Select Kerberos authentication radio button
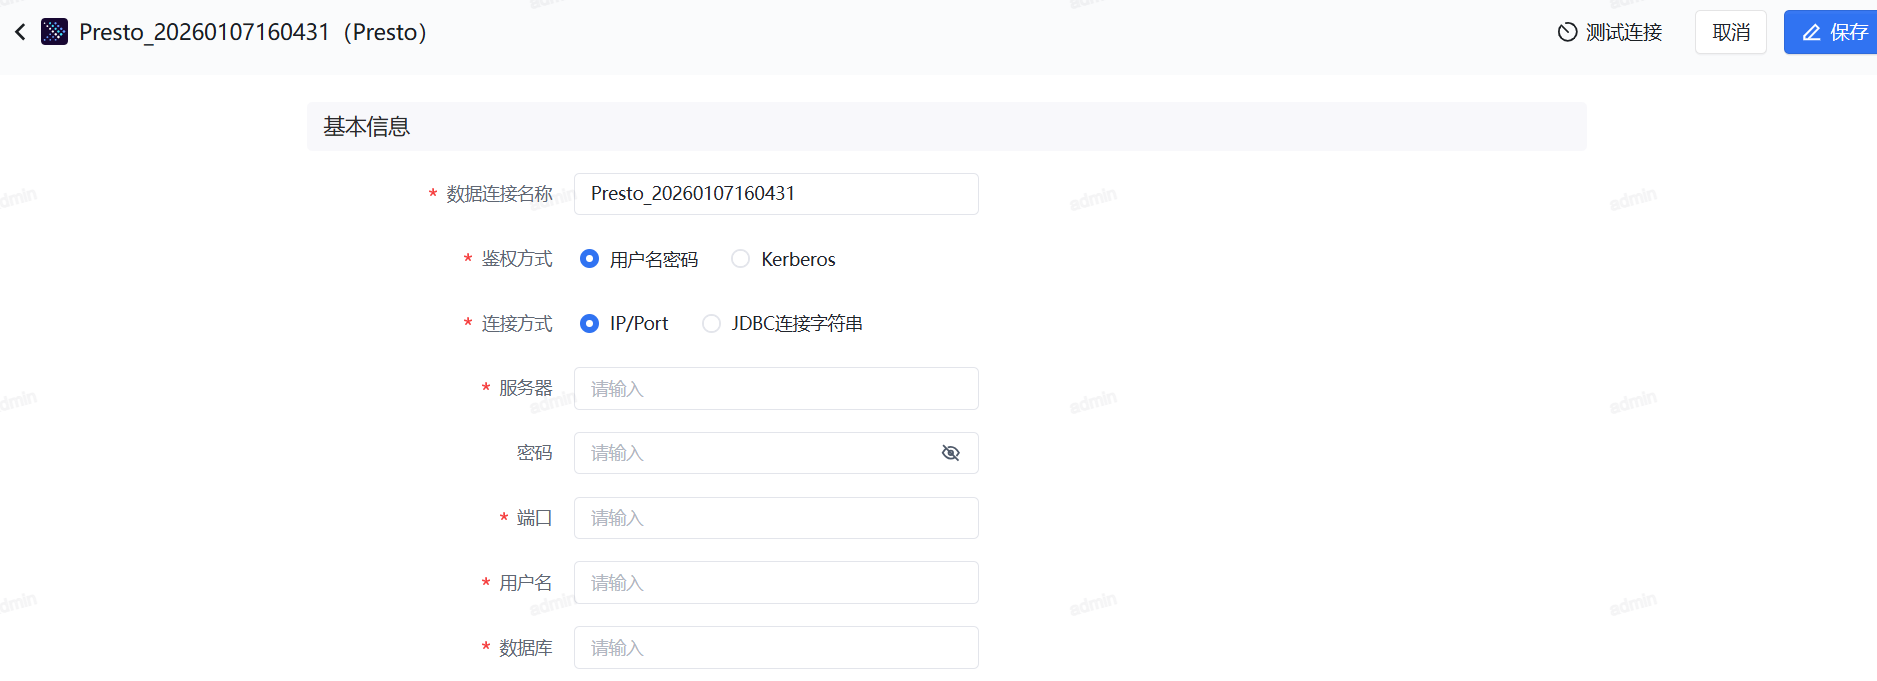The width and height of the screenshot is (1877, 681). click(x=740, y=259)
